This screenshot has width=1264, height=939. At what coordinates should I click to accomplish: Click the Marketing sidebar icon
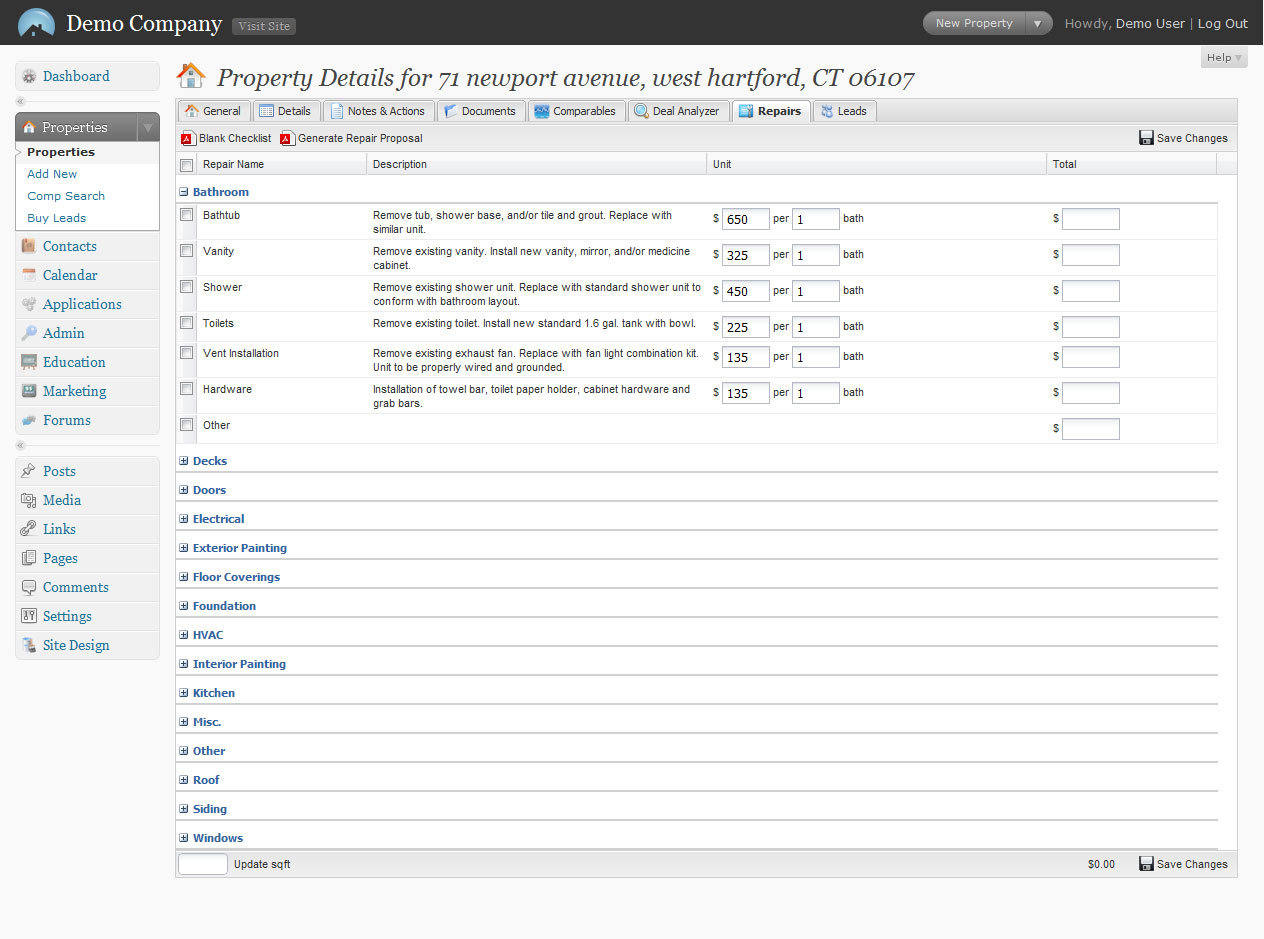[29, 392]
